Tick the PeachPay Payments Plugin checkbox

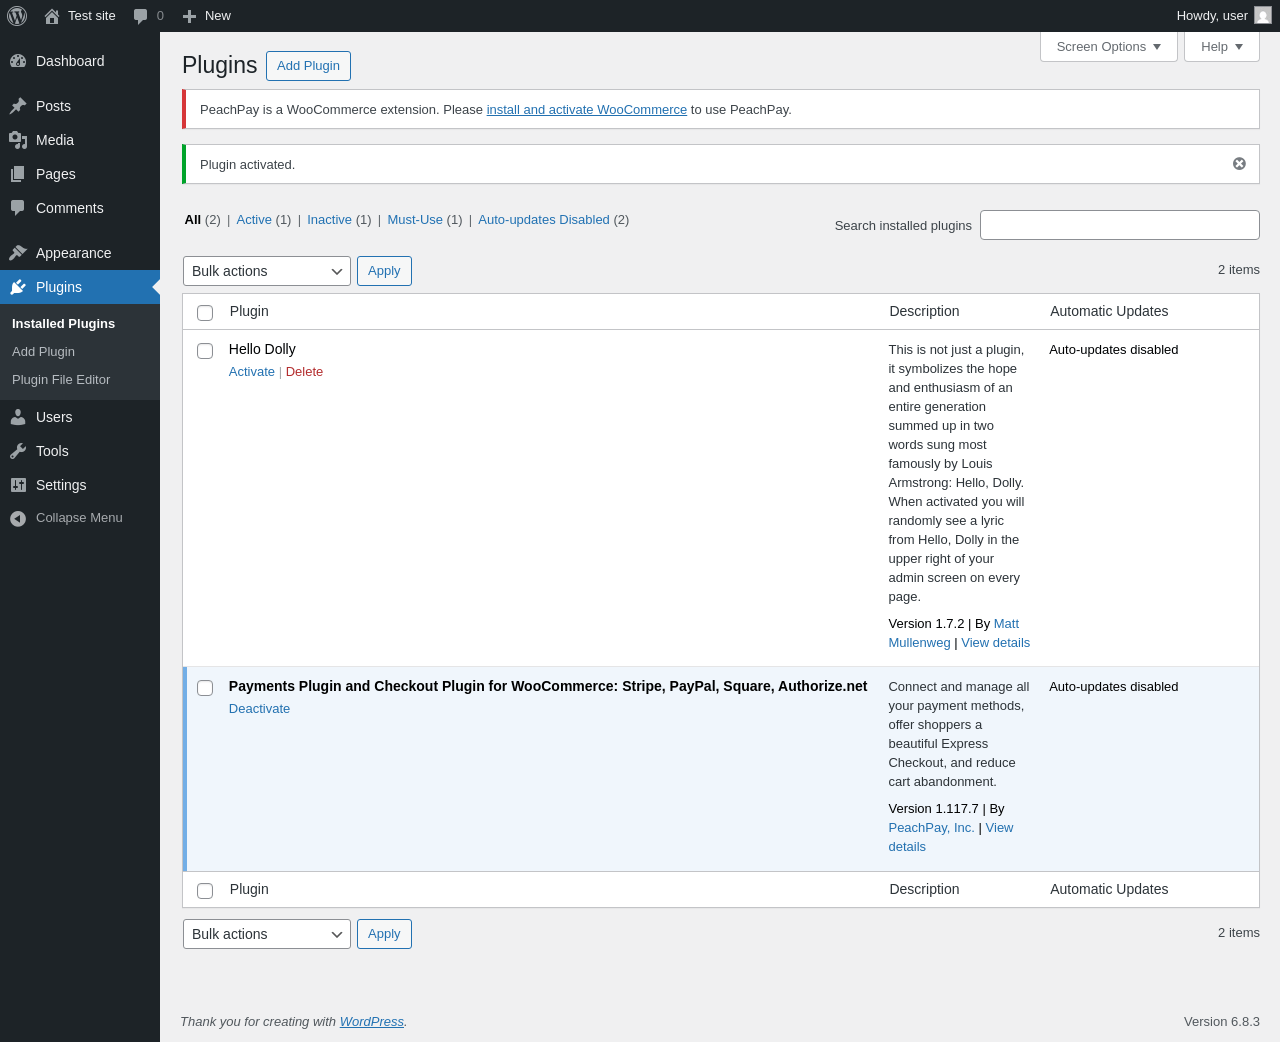click(205, 688)
